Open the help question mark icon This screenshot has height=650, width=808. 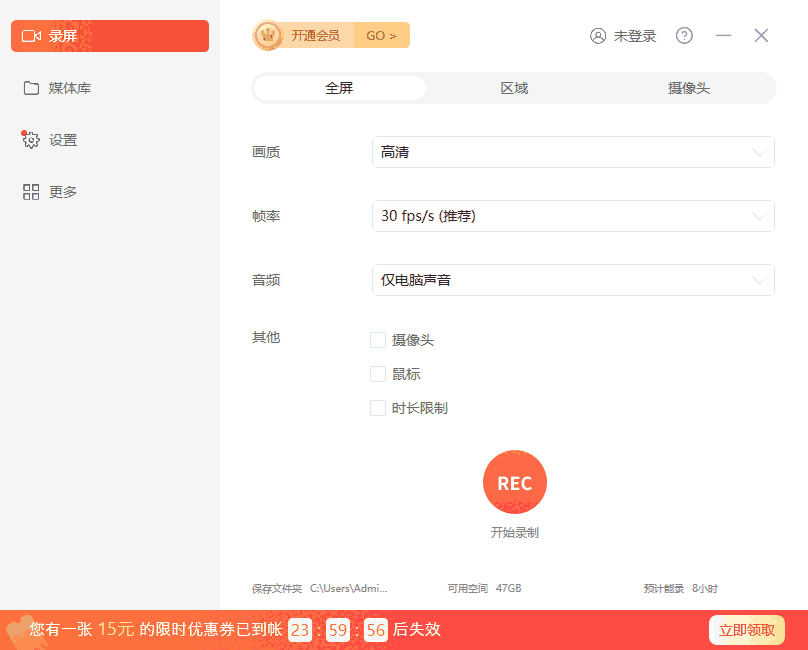(684, 35)
